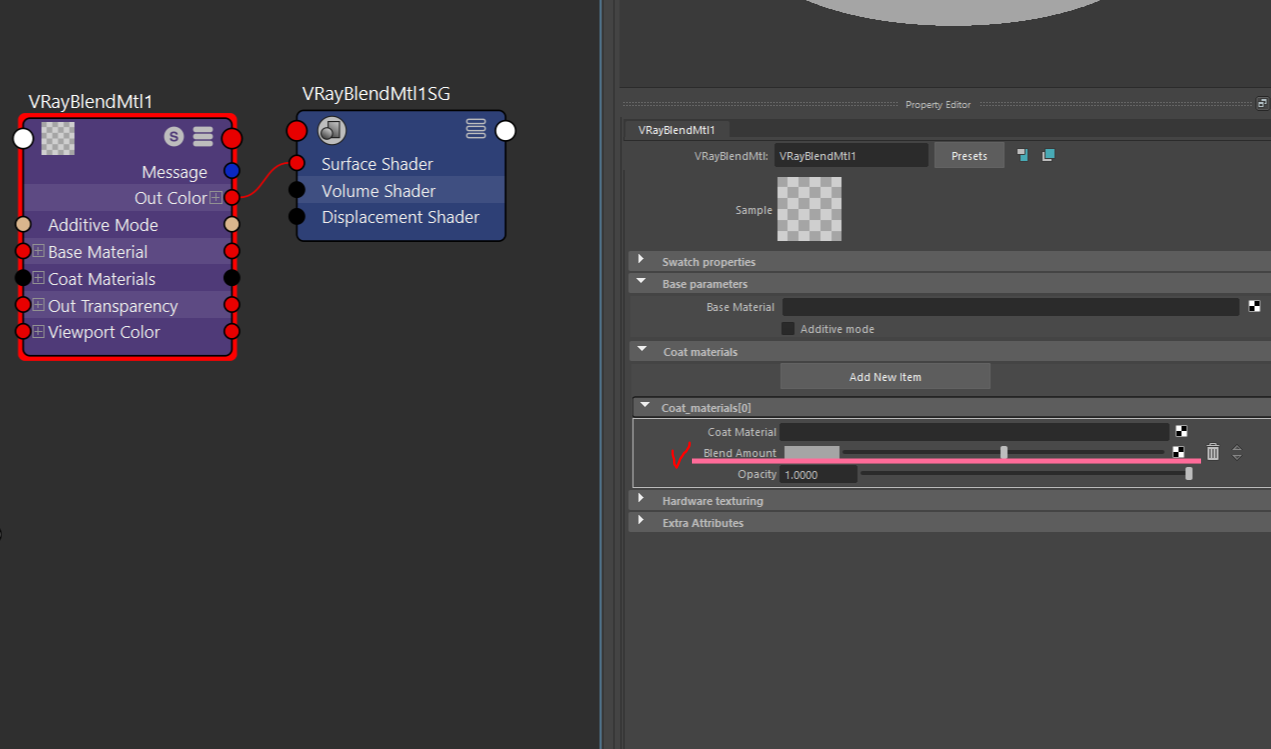Click the Out Transparency input port
The width and height of the screenshot is (1271, 749).
[23, 305]
